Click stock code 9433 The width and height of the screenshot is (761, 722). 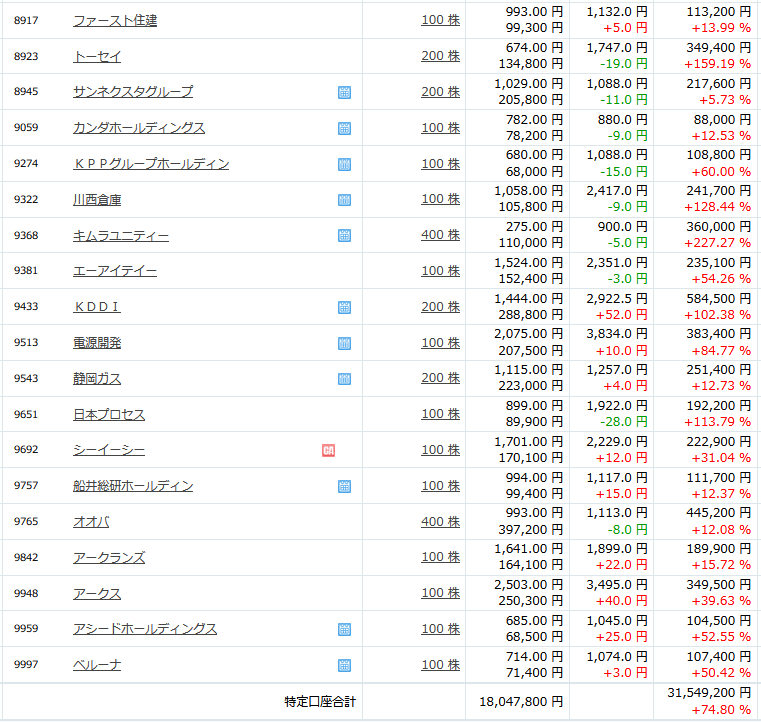click(26, 307)
